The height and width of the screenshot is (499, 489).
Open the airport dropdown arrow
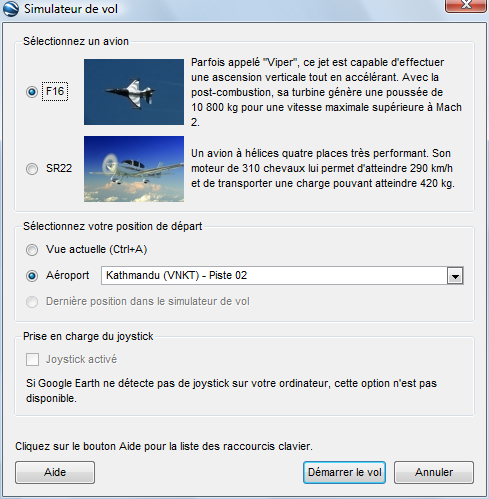tap(455, 276)
